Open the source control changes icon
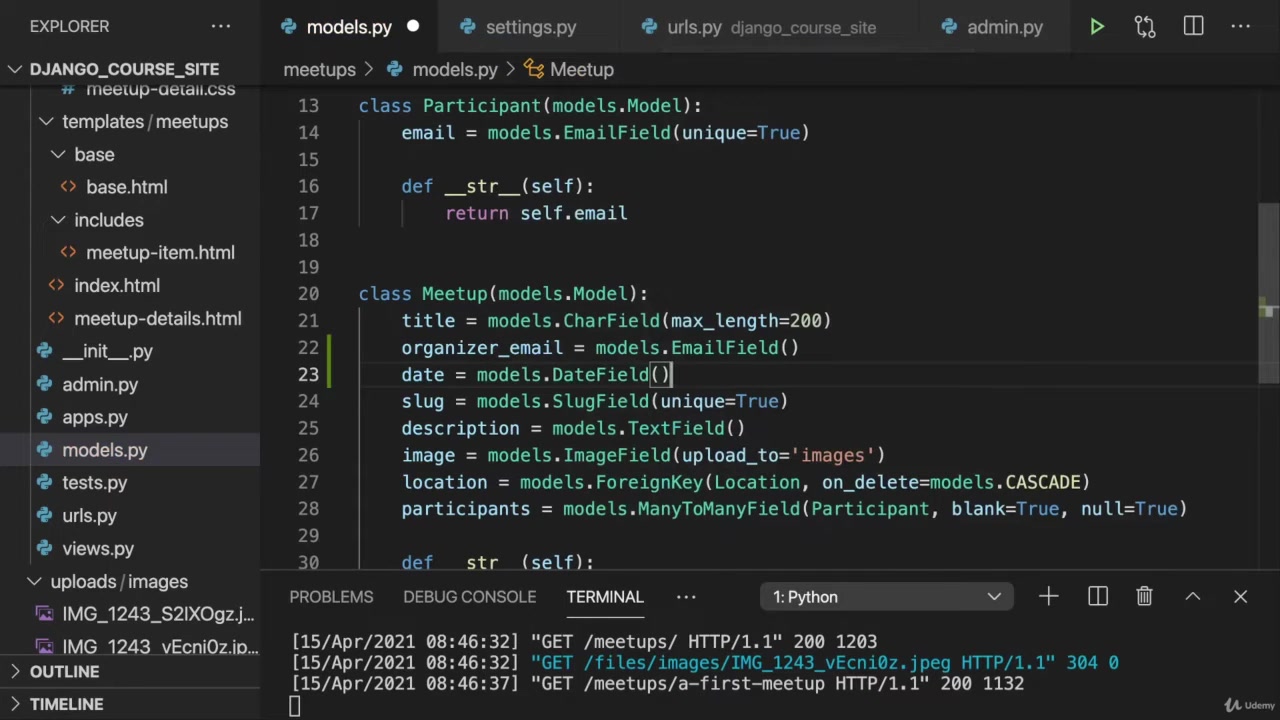This screenshot has width=1280, height=720. [x=1145, y=27]
